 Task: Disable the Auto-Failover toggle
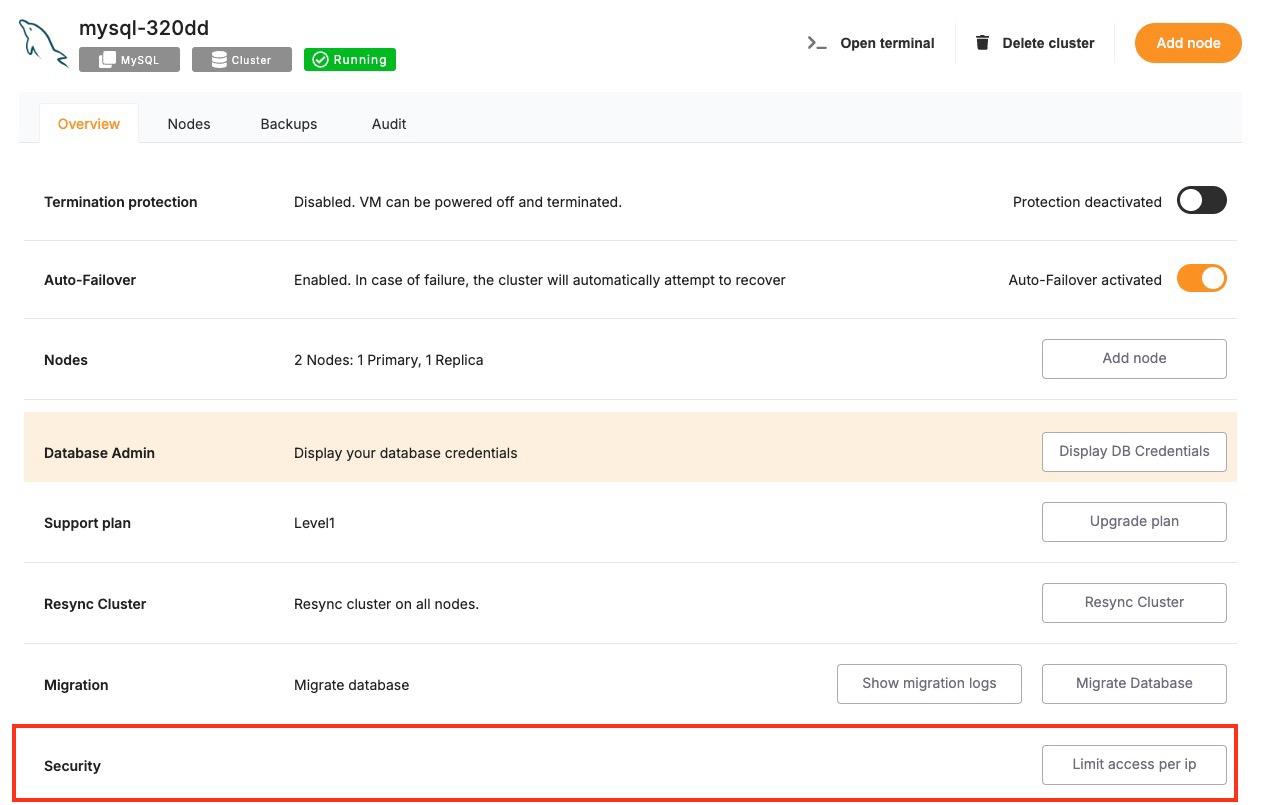pos(1201,278)
